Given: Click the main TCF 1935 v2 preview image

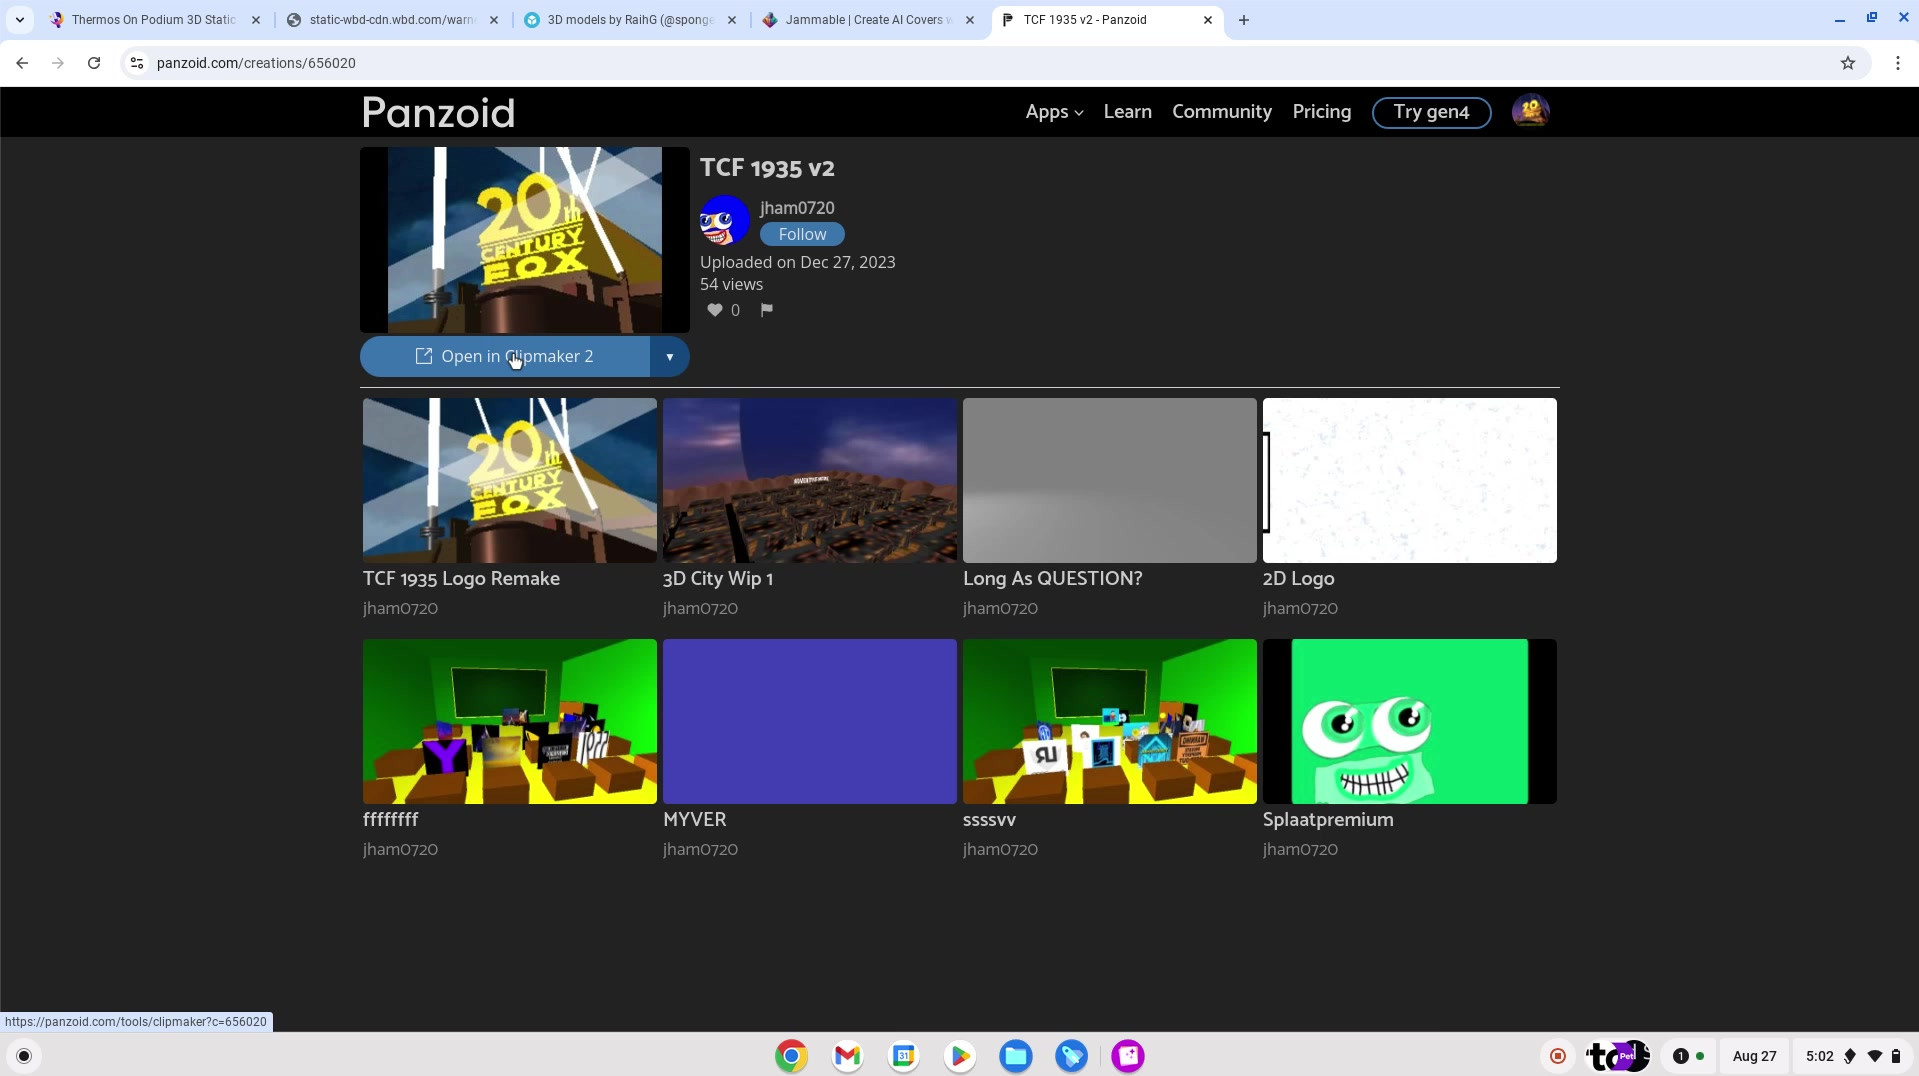Looking at the screenshot, I should (525, 240).
